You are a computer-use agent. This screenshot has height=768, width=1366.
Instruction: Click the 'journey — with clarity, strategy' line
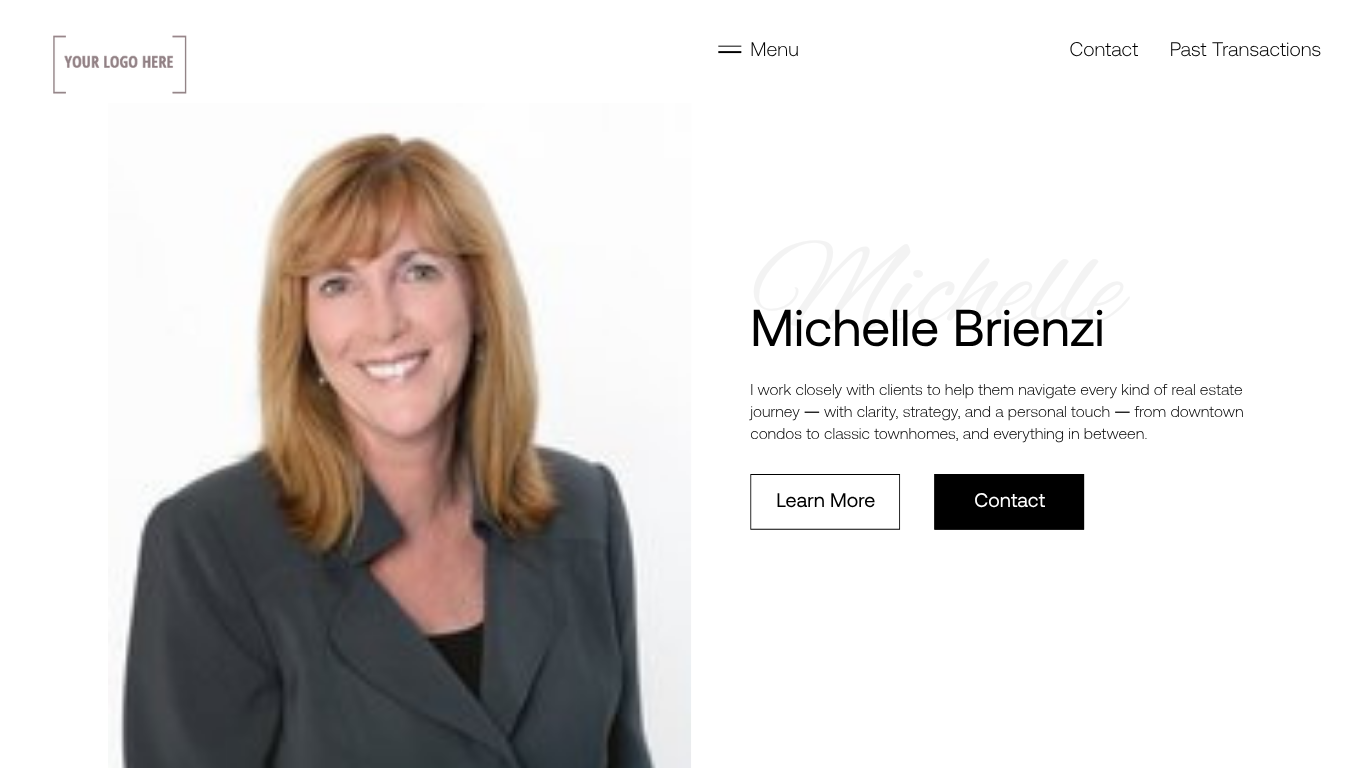[996, 412]
